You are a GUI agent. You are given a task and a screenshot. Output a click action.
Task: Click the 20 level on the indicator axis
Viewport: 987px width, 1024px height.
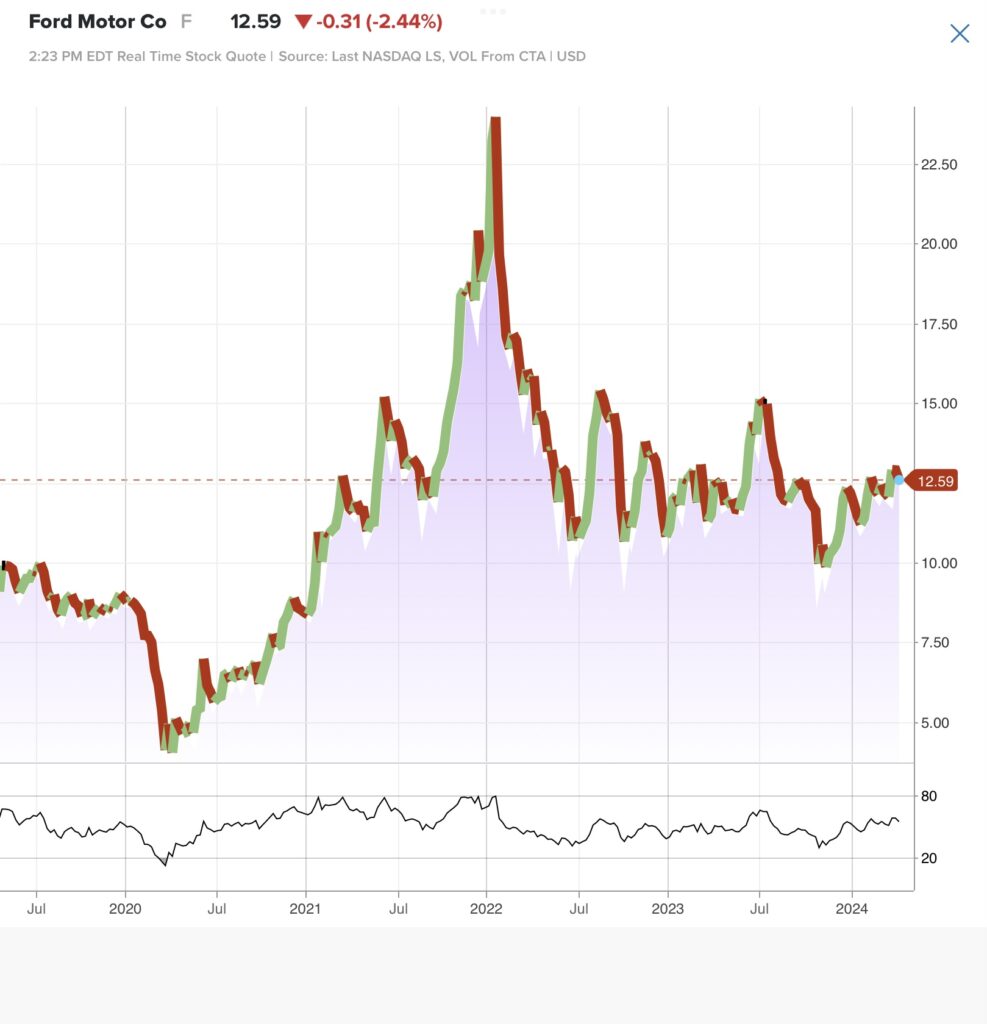(929, 858)
